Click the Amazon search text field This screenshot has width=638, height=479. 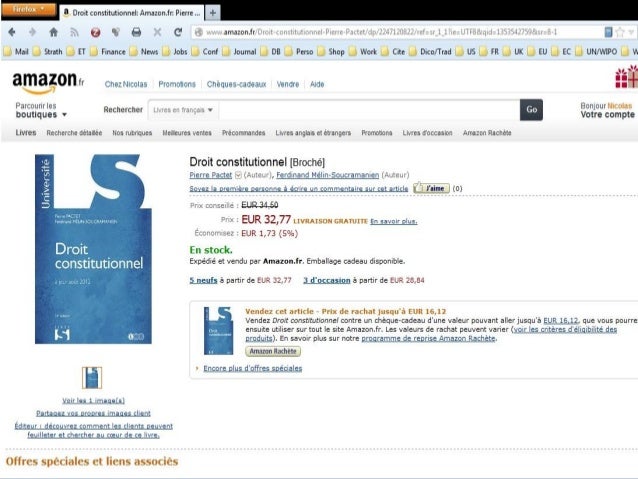(369, 110)
